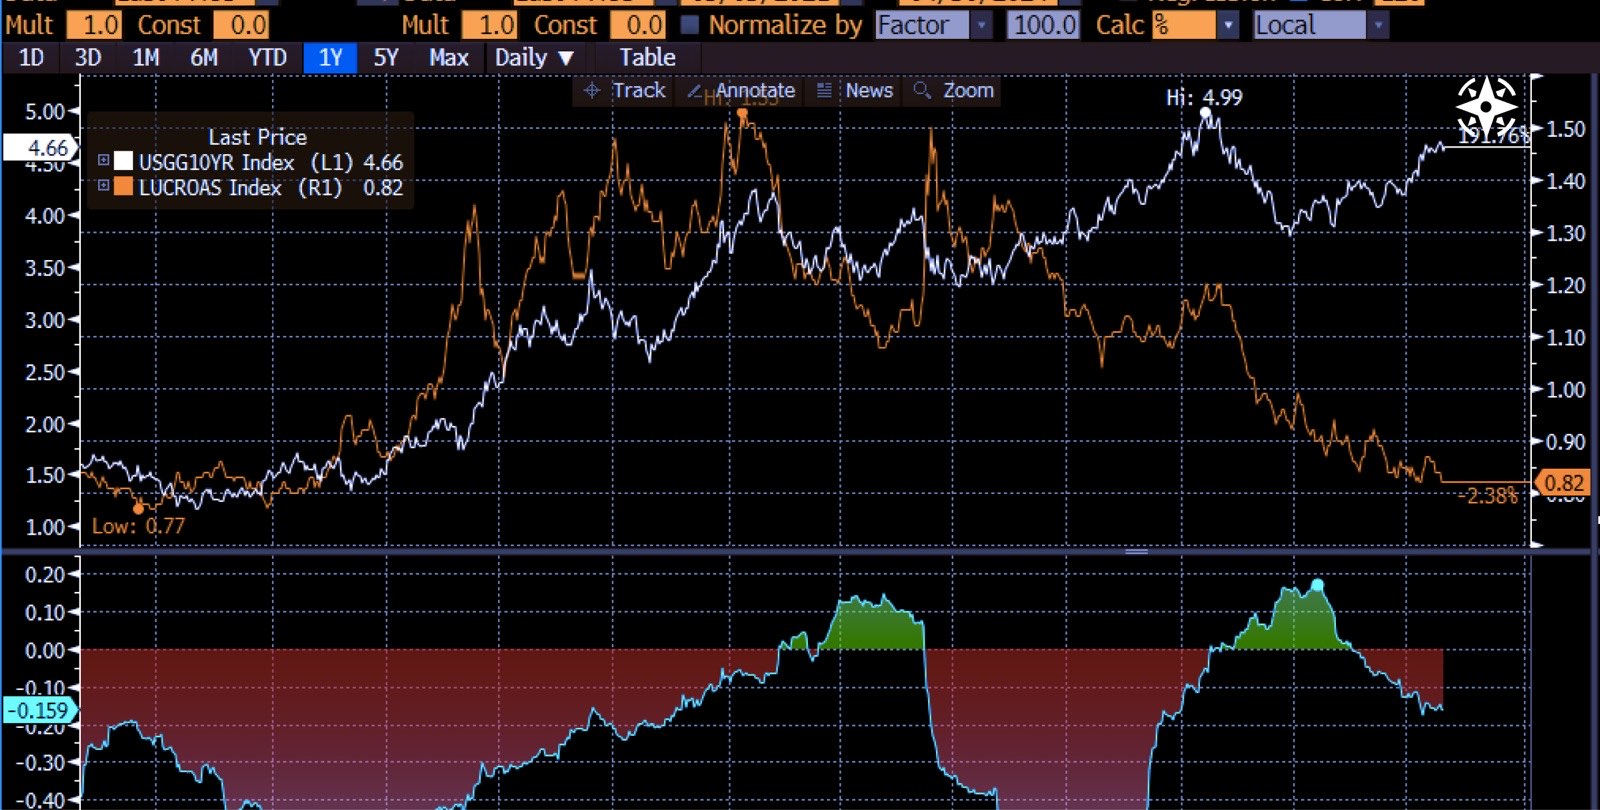The image size is (1600, 810).
Task: Select the YTD range tab
Action: click(x=267, y=58)
